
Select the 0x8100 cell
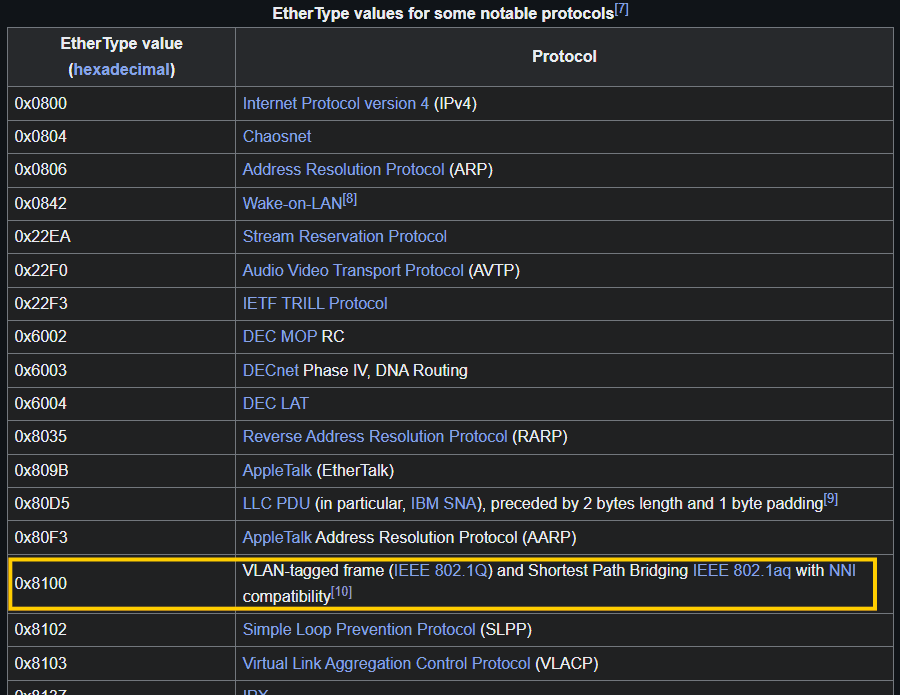click(121, 583)
